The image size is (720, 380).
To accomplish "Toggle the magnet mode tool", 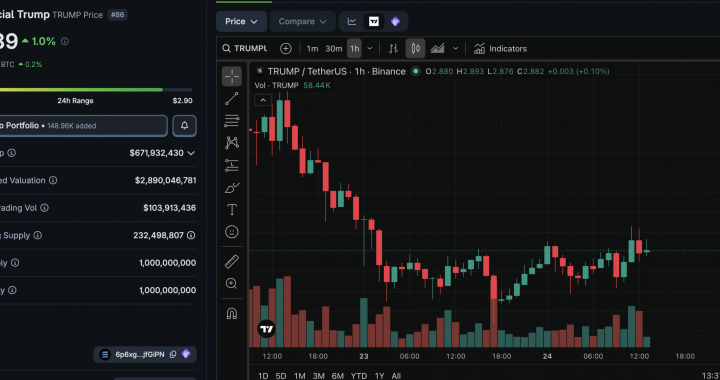I will [232, 314].
